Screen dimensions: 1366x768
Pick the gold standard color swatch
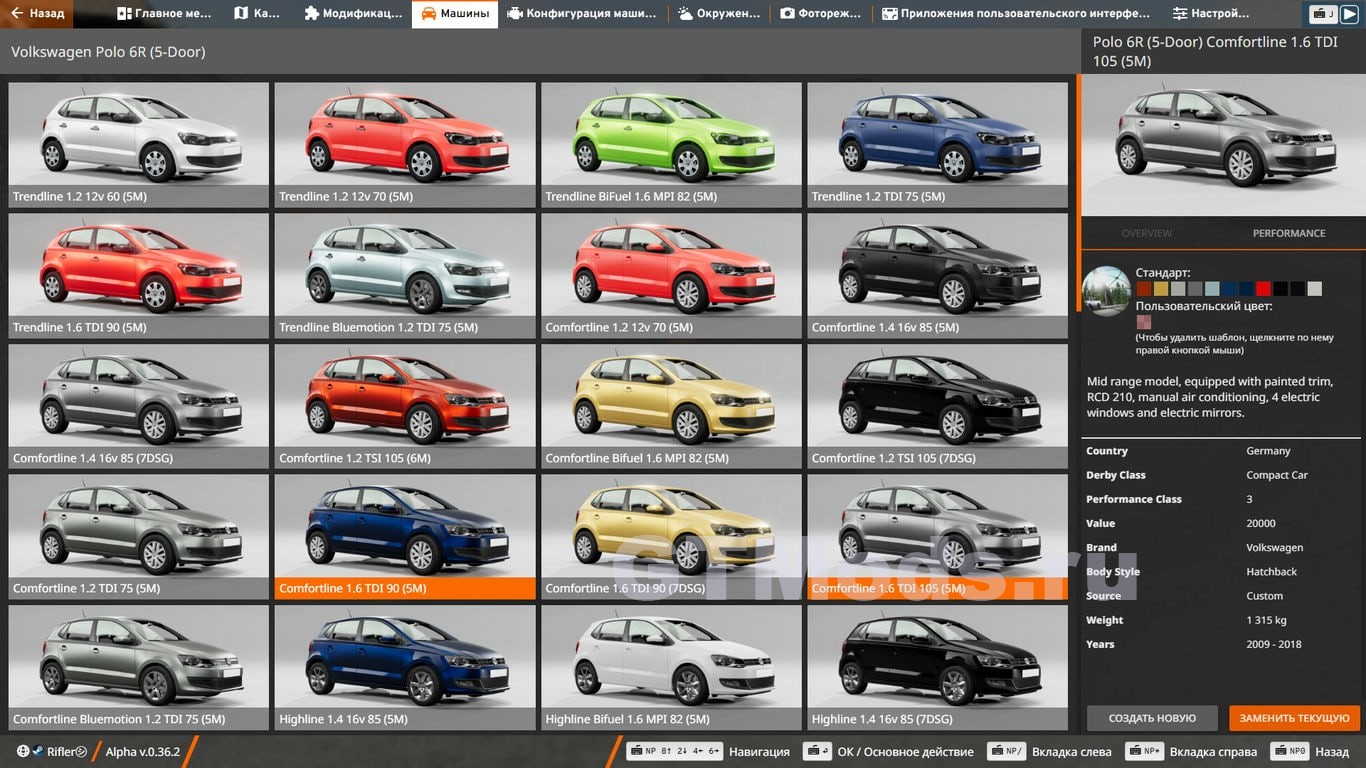tap(1160, 289)
